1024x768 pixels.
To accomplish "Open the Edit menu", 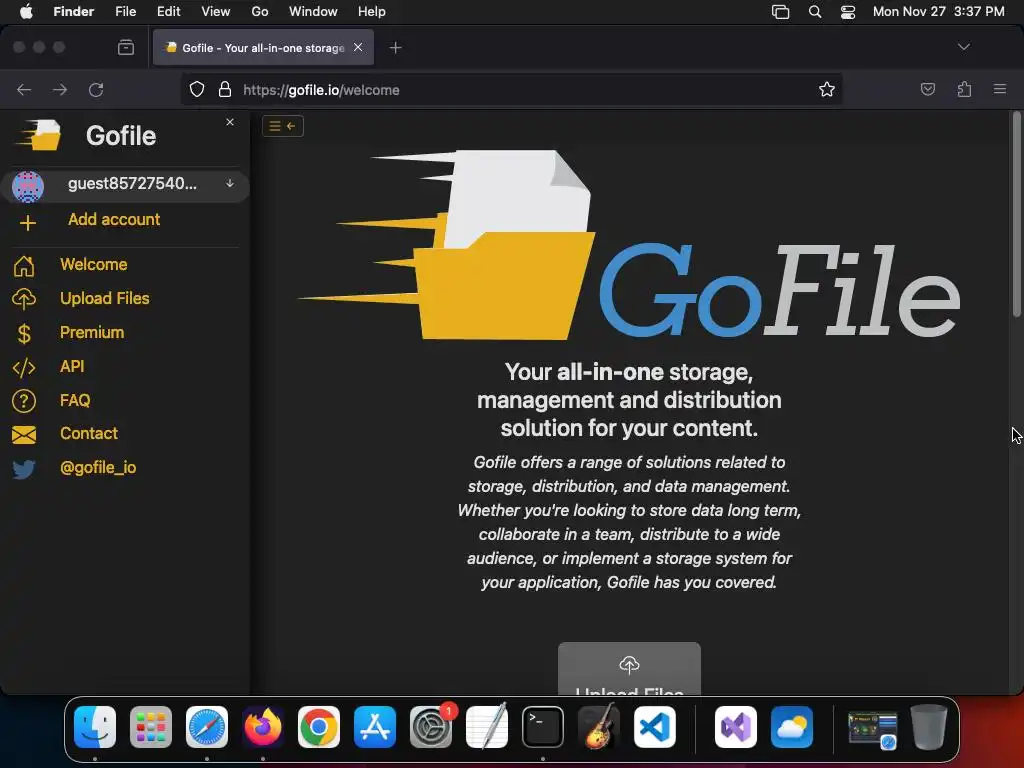I will point(168,11).
